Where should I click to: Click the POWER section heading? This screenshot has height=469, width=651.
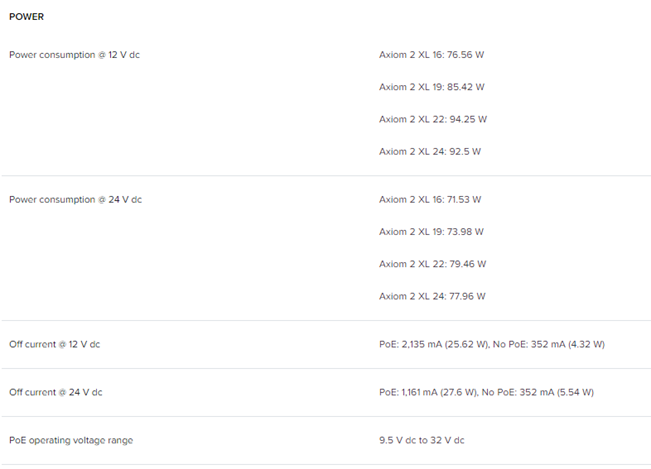[27, 17]
